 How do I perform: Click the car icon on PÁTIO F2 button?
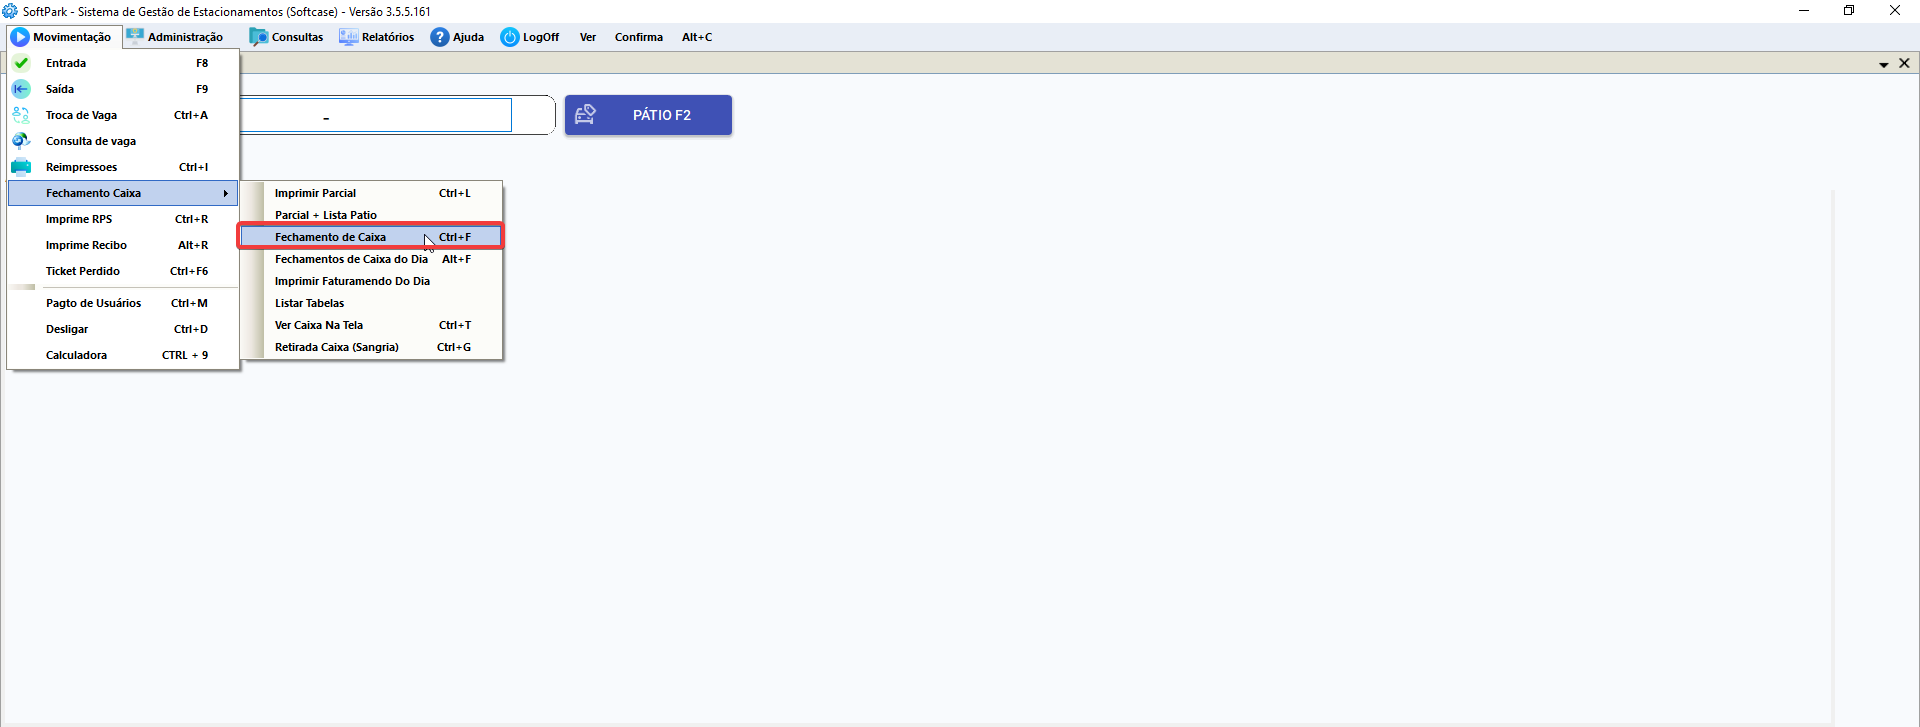586,115
